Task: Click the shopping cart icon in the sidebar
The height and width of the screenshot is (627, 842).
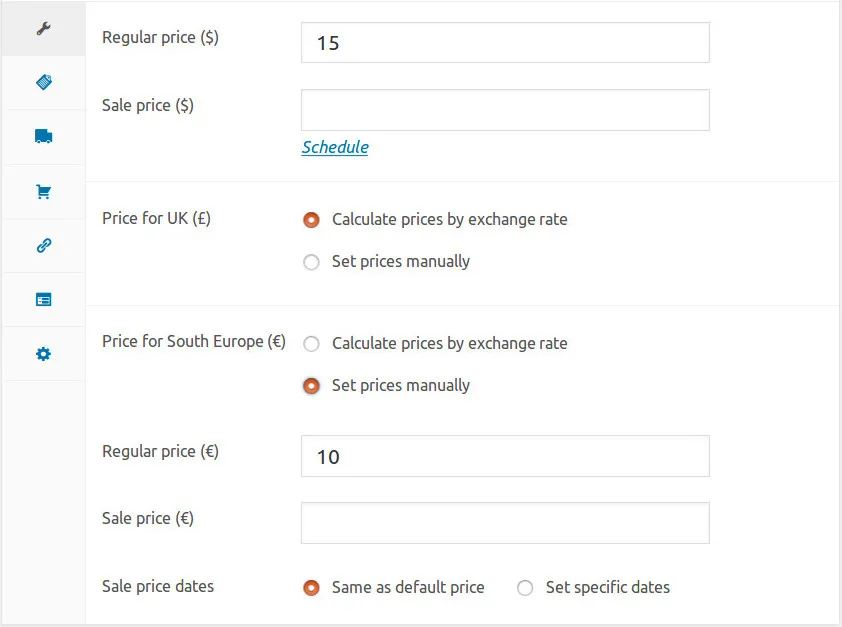Action: pyautogui.click(x=42, y=190)
